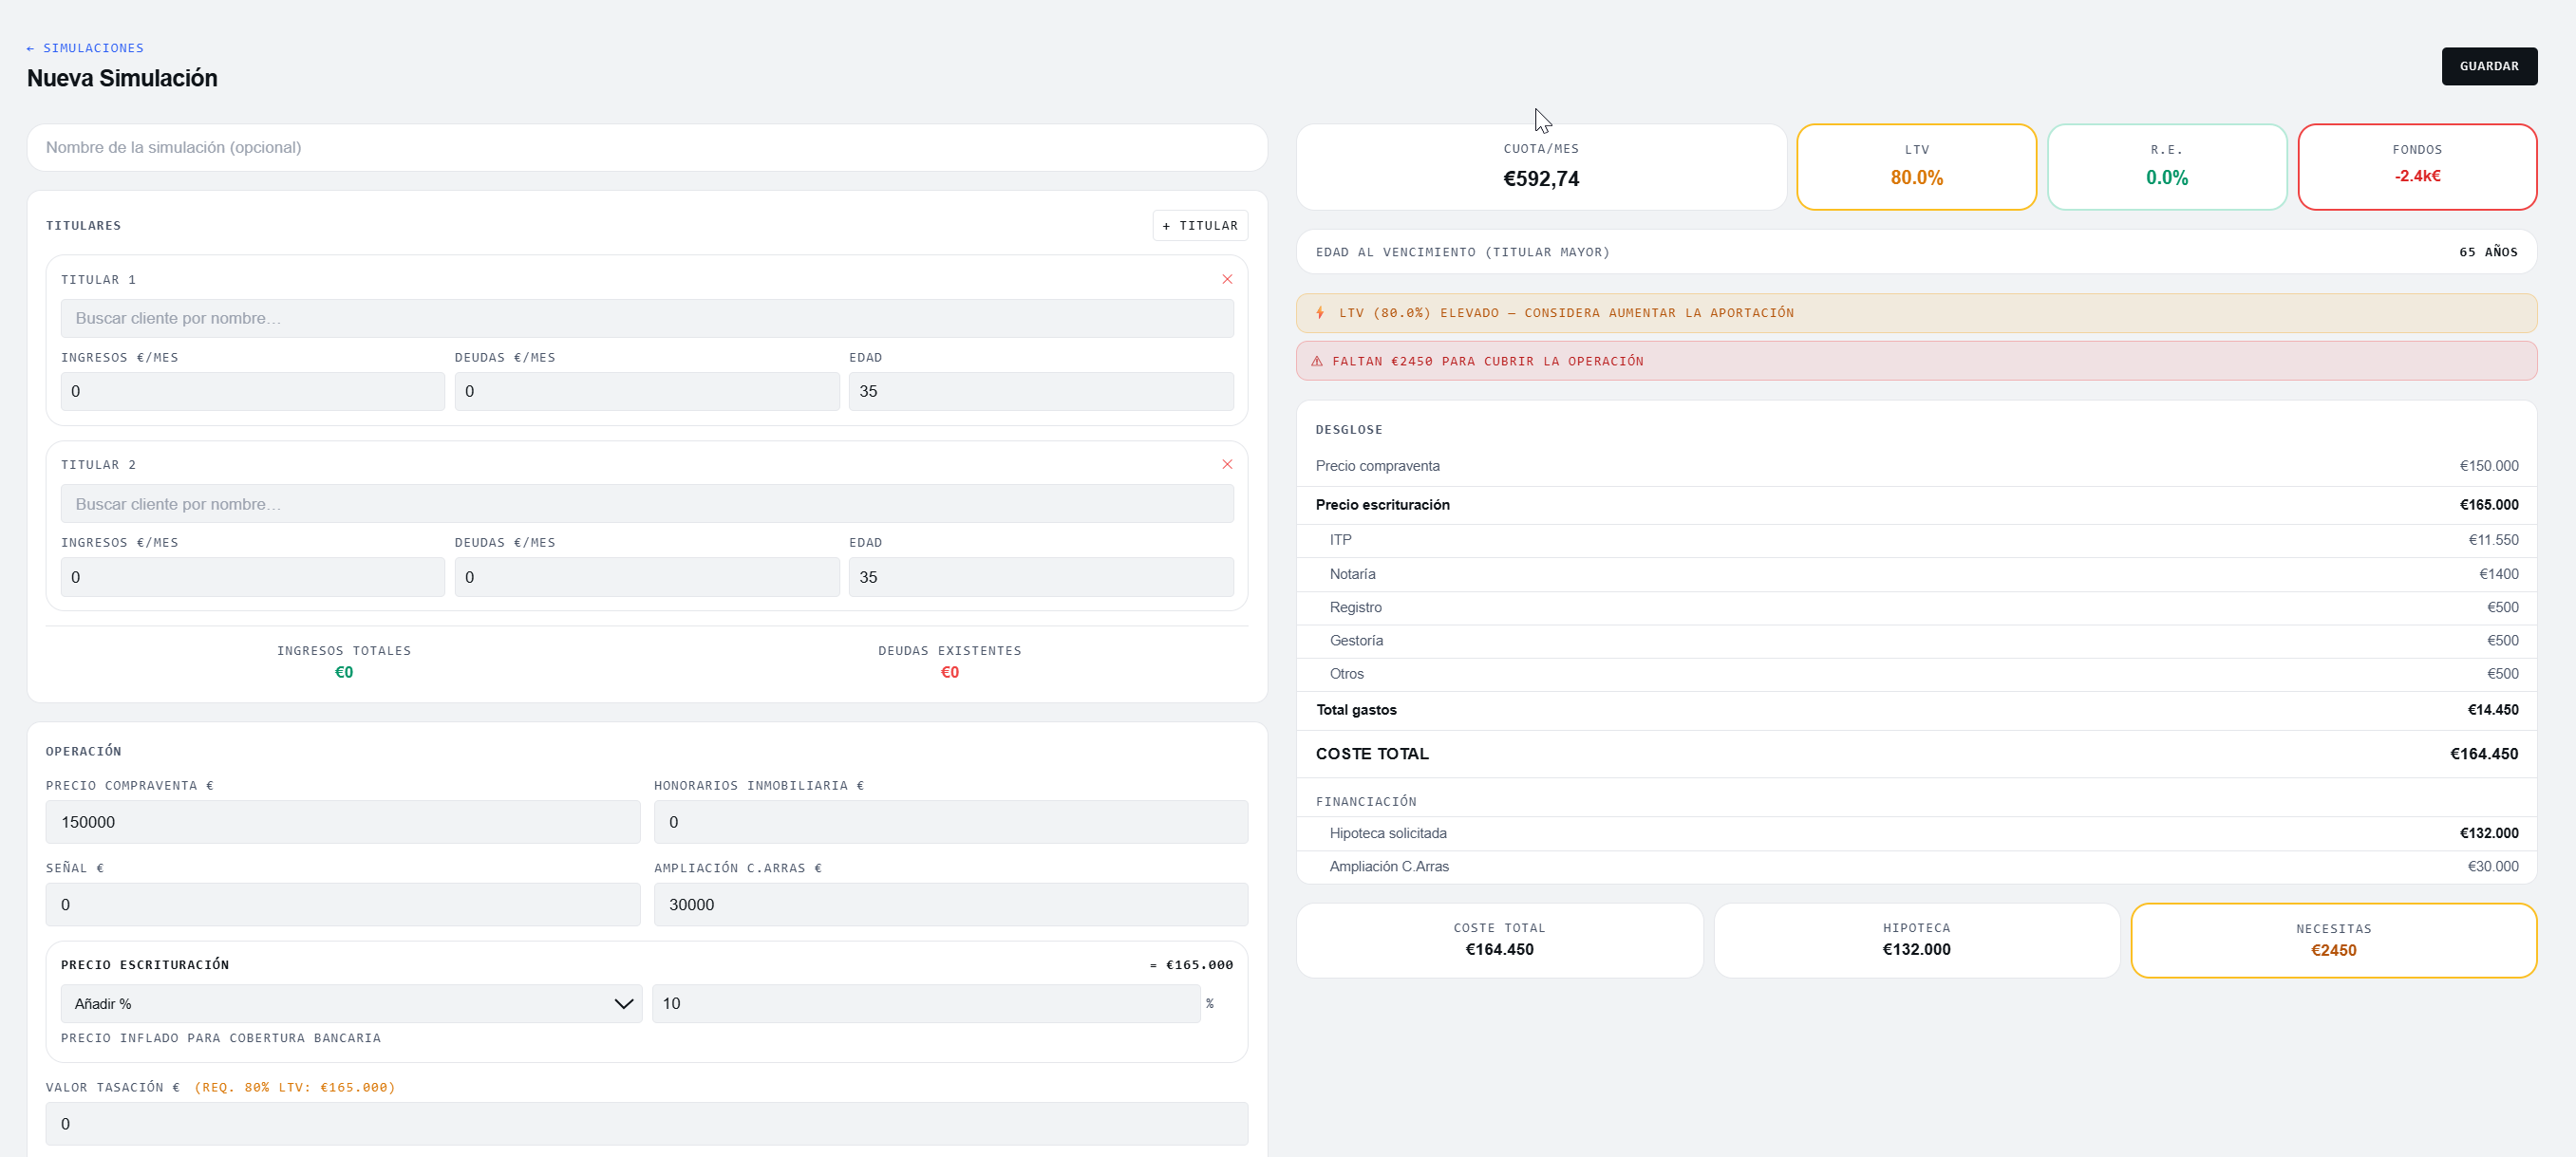Edit Titular 2 Deudas €/mes field
The image size is (2576, 1157).
[x=647, y=577]
